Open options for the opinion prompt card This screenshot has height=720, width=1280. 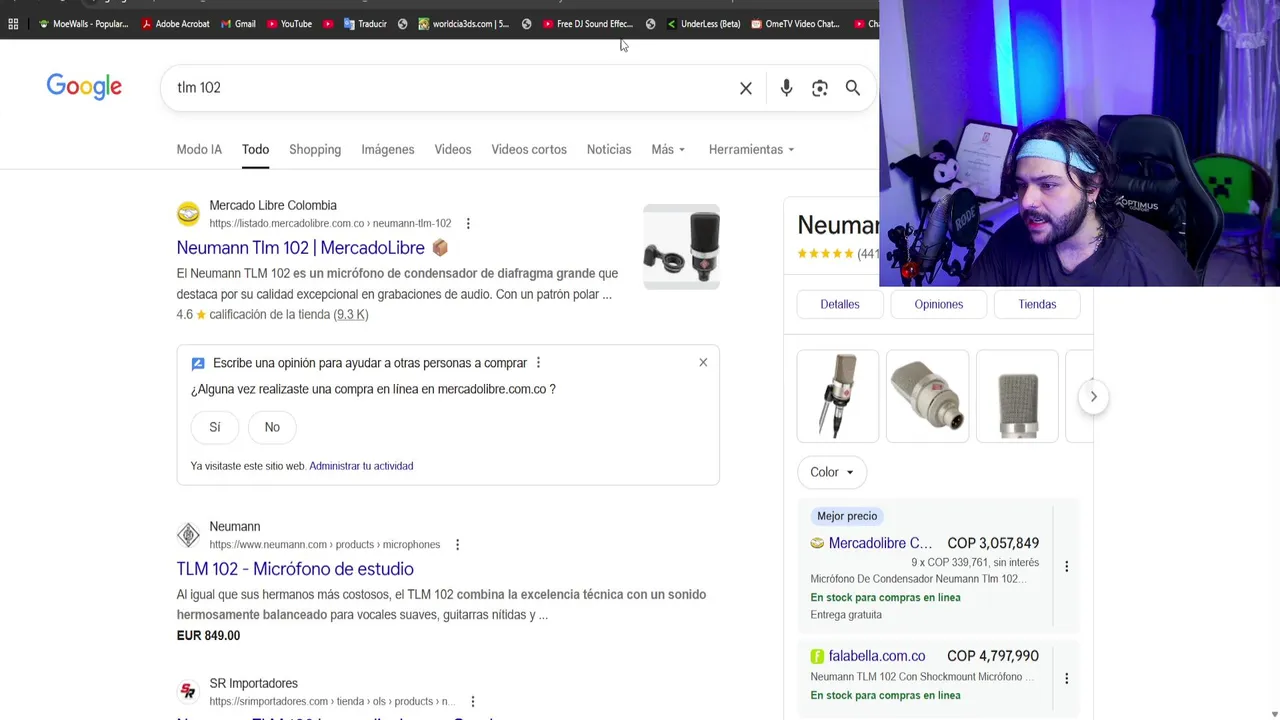(538, 363)
